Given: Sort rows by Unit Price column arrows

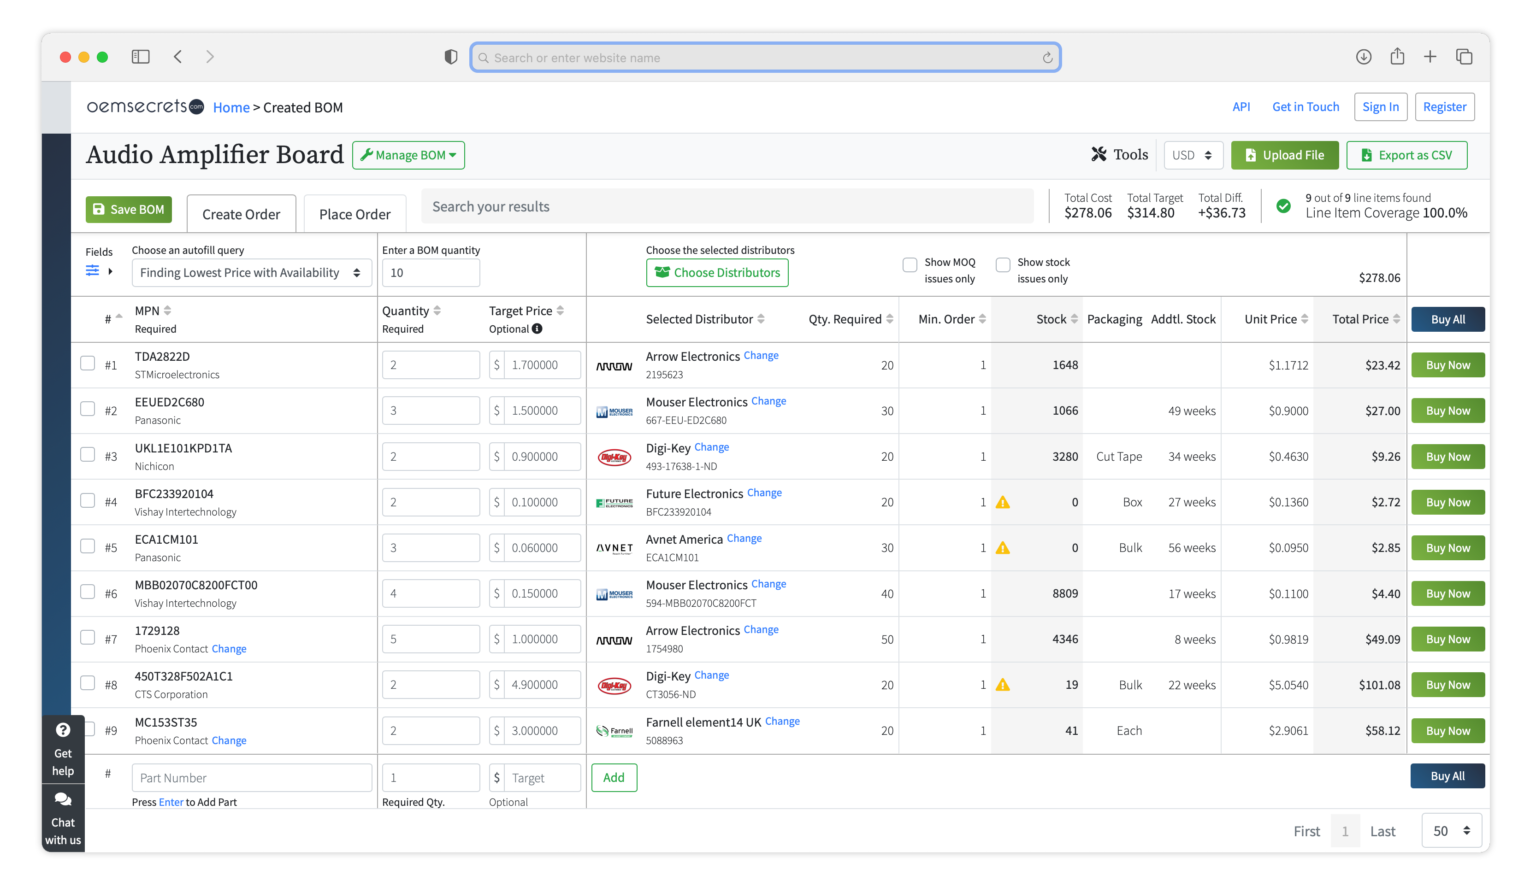Looking at the screenshot, I should 1305,318.
